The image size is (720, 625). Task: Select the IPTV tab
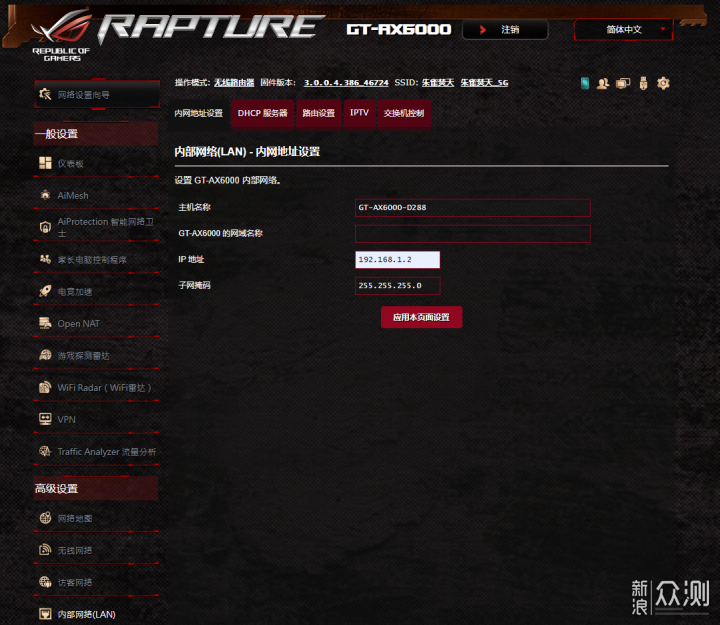(x=359, y=113)
